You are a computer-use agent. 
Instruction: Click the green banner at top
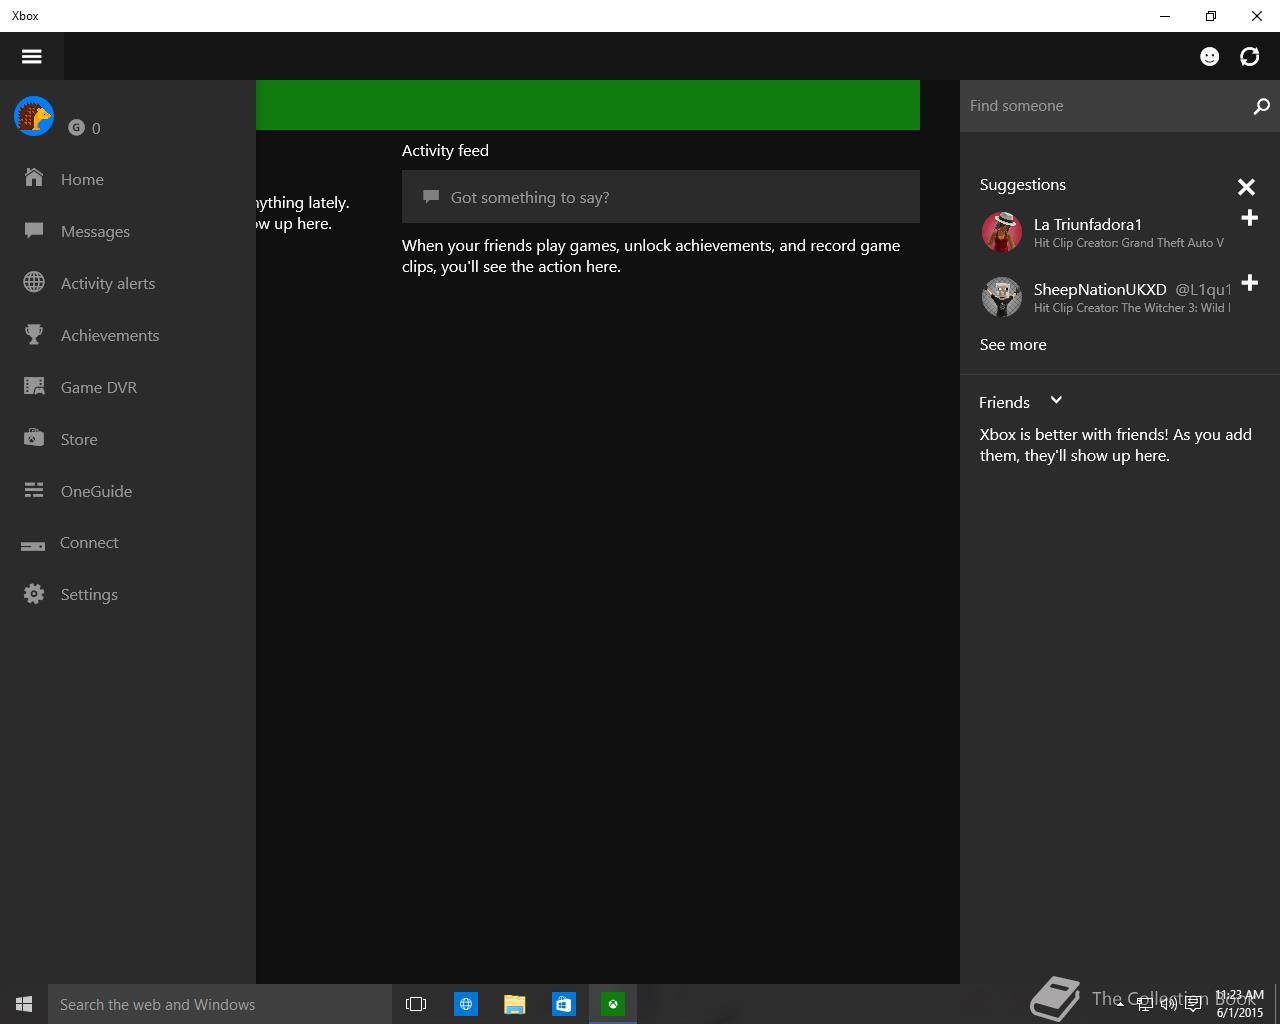coord(588,105)
